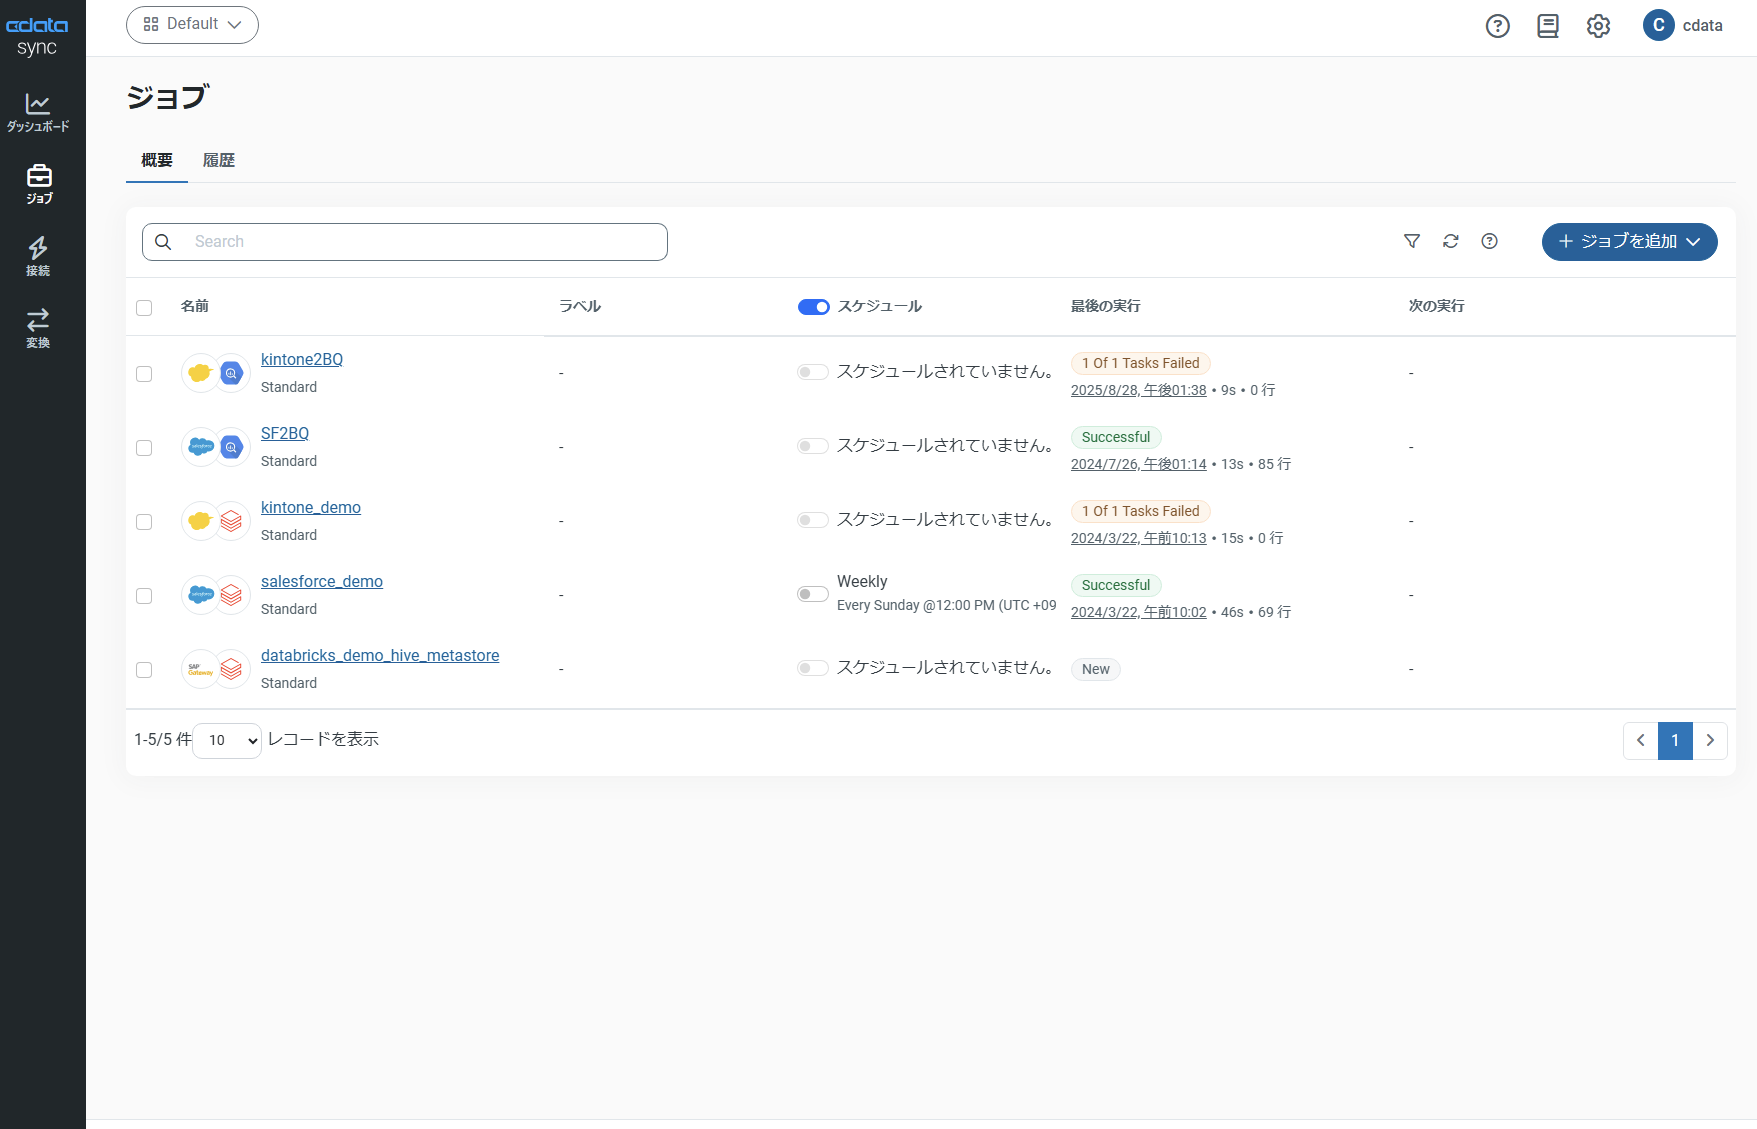Open the settings gear icon
1757x1129 pixels.
[x=1598, y=26]
